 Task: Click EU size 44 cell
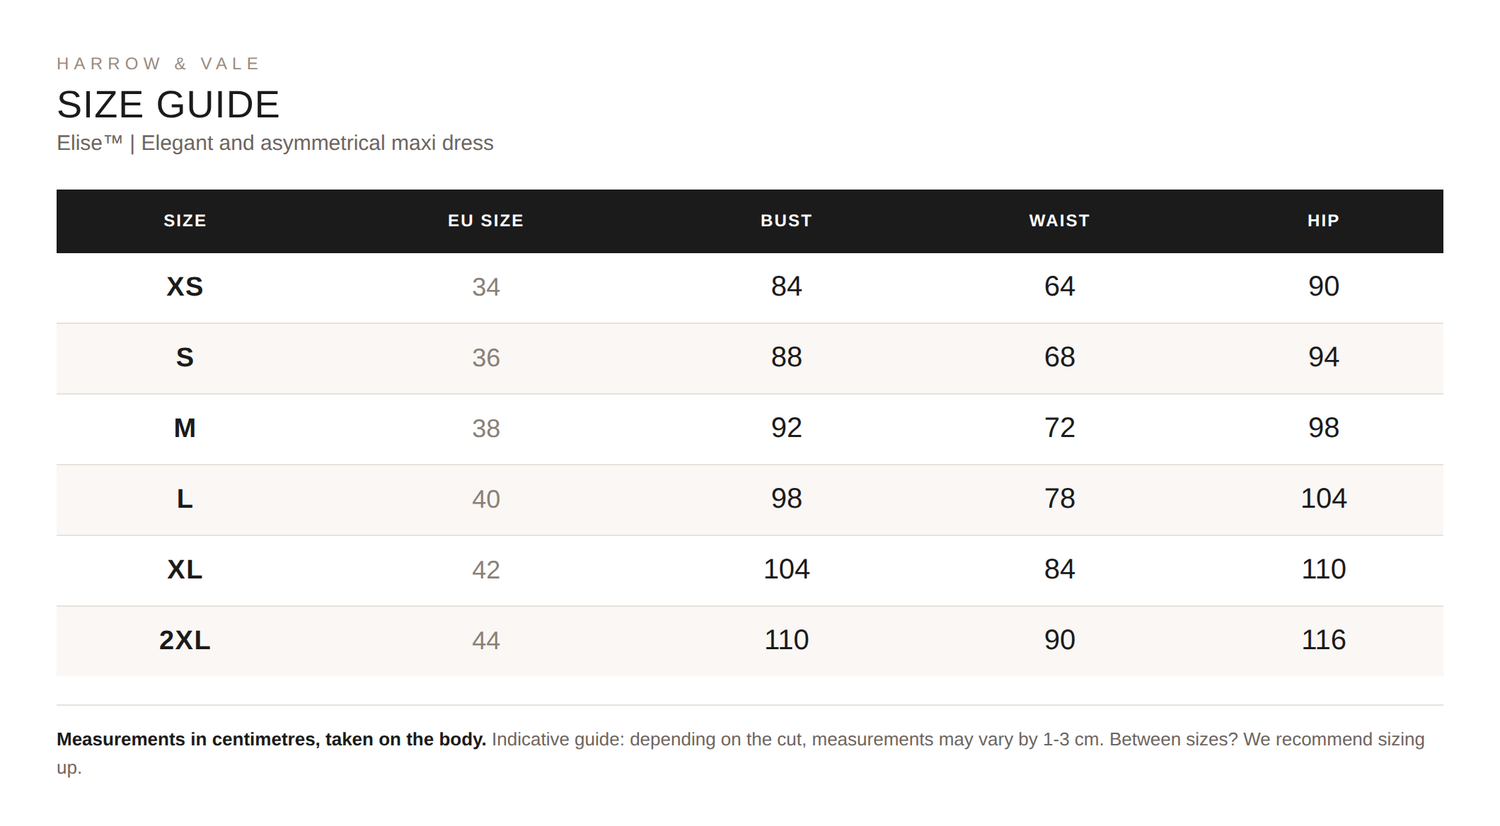[x=486, y=640]
